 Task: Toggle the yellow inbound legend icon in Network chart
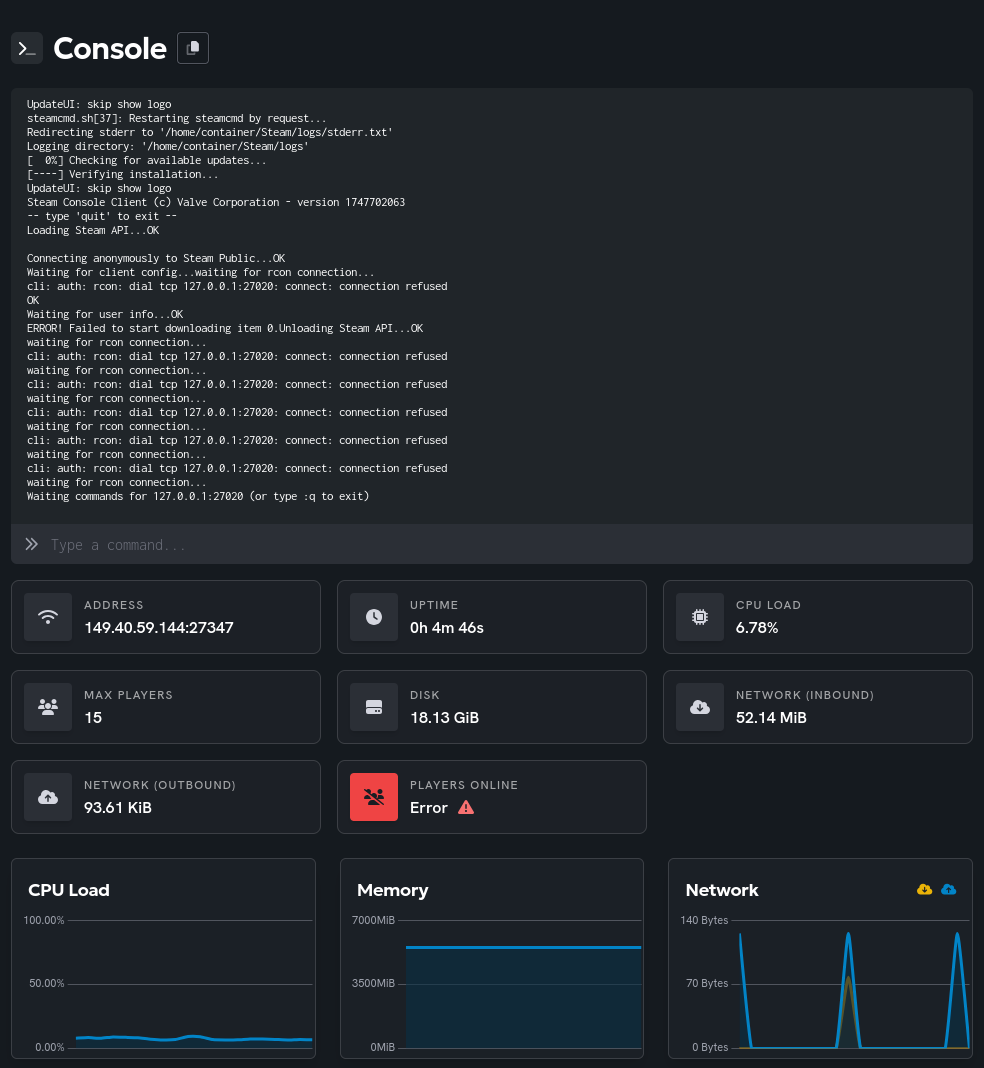coord(924,890)
